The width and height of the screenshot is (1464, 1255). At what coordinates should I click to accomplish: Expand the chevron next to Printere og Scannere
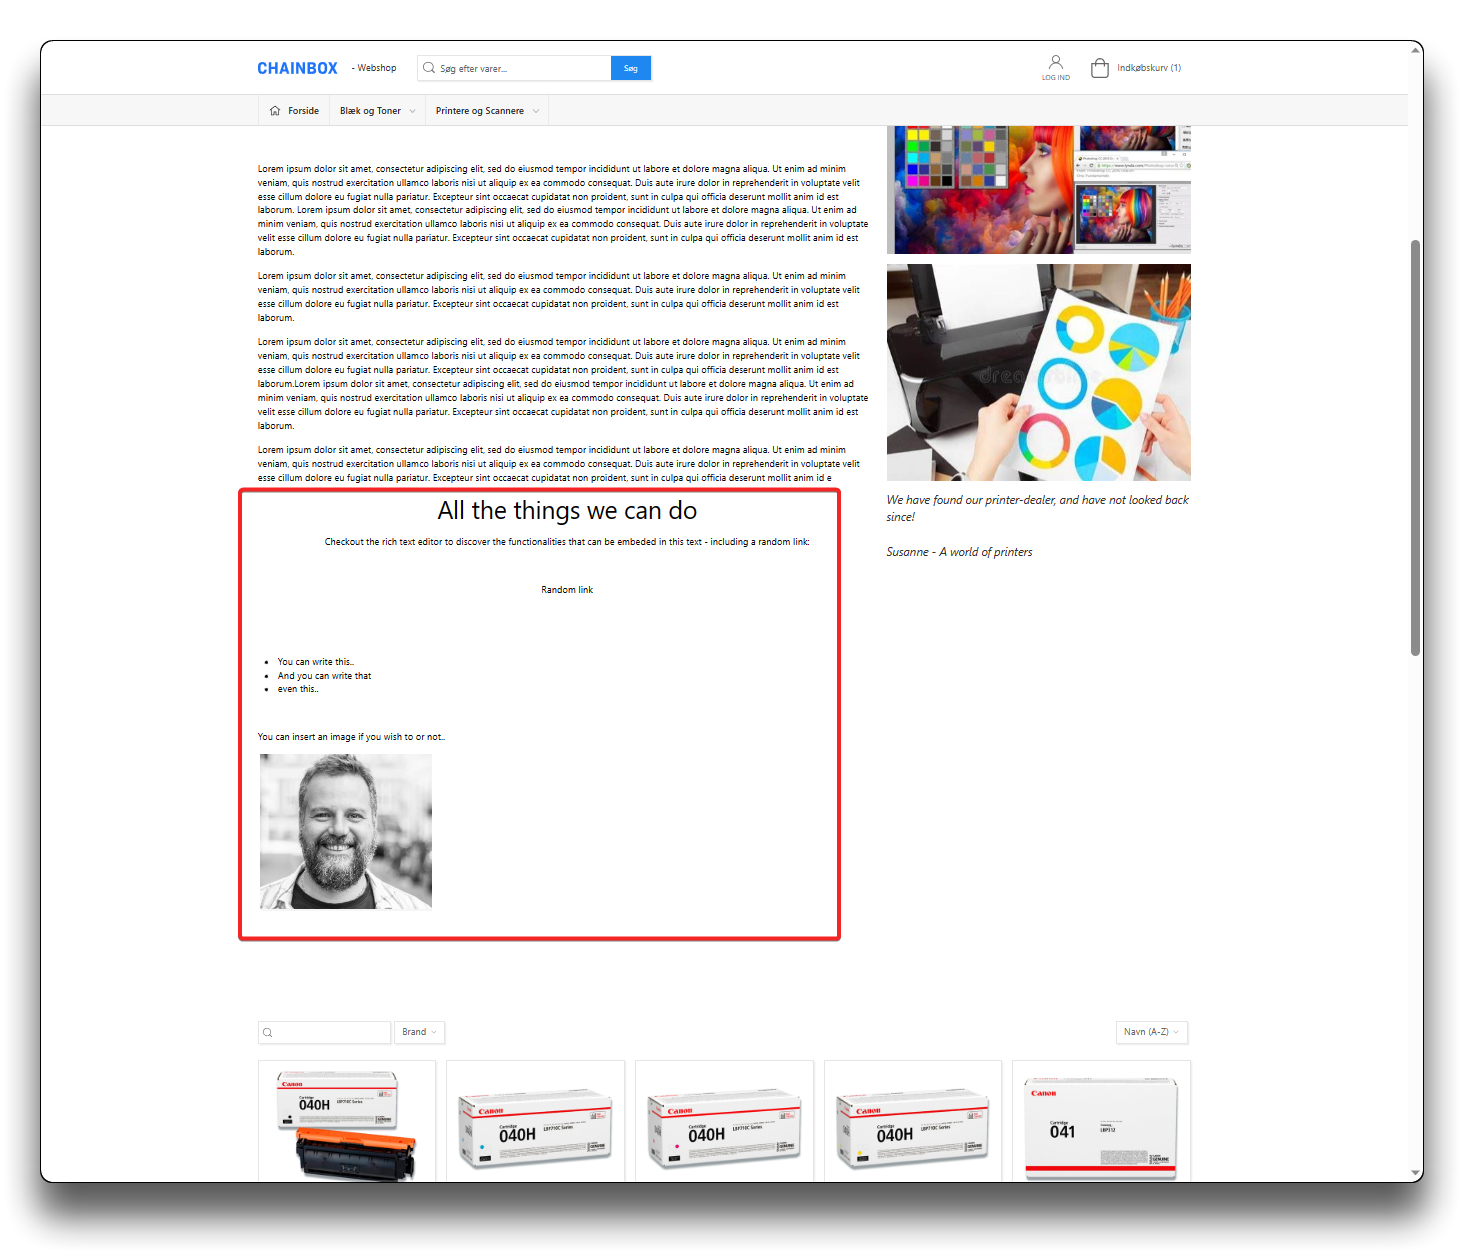pos(536,111)
